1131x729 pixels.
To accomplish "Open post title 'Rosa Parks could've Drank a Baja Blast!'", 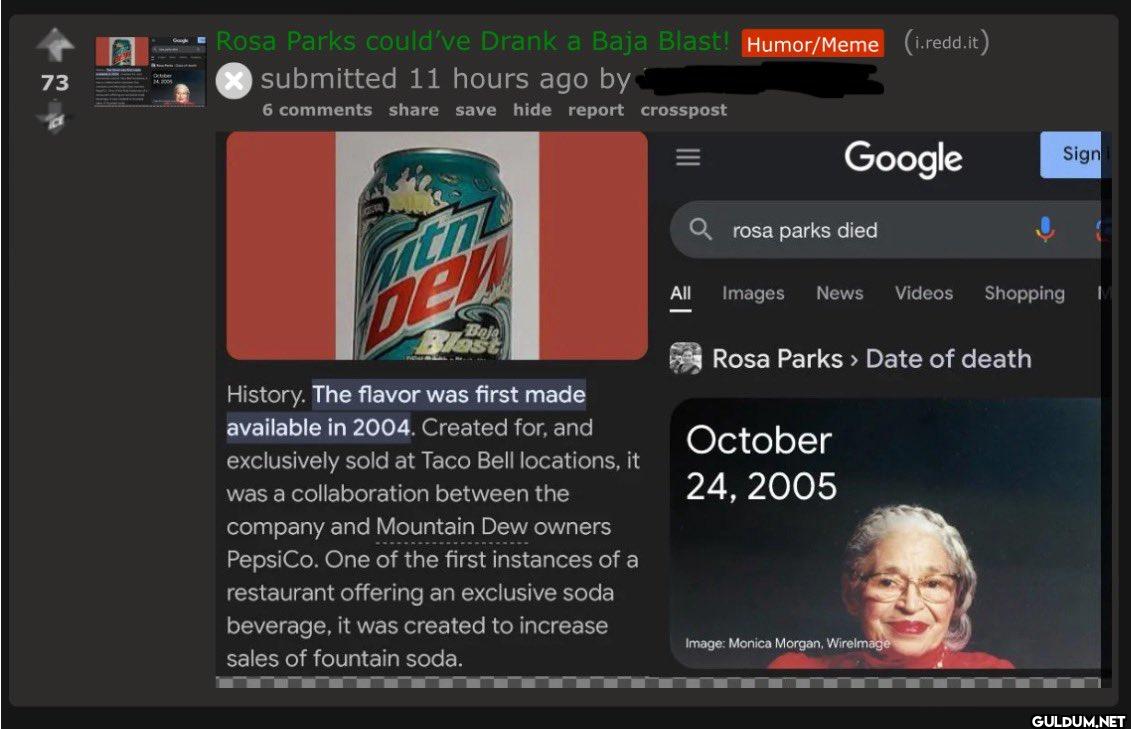I will 472,41.
